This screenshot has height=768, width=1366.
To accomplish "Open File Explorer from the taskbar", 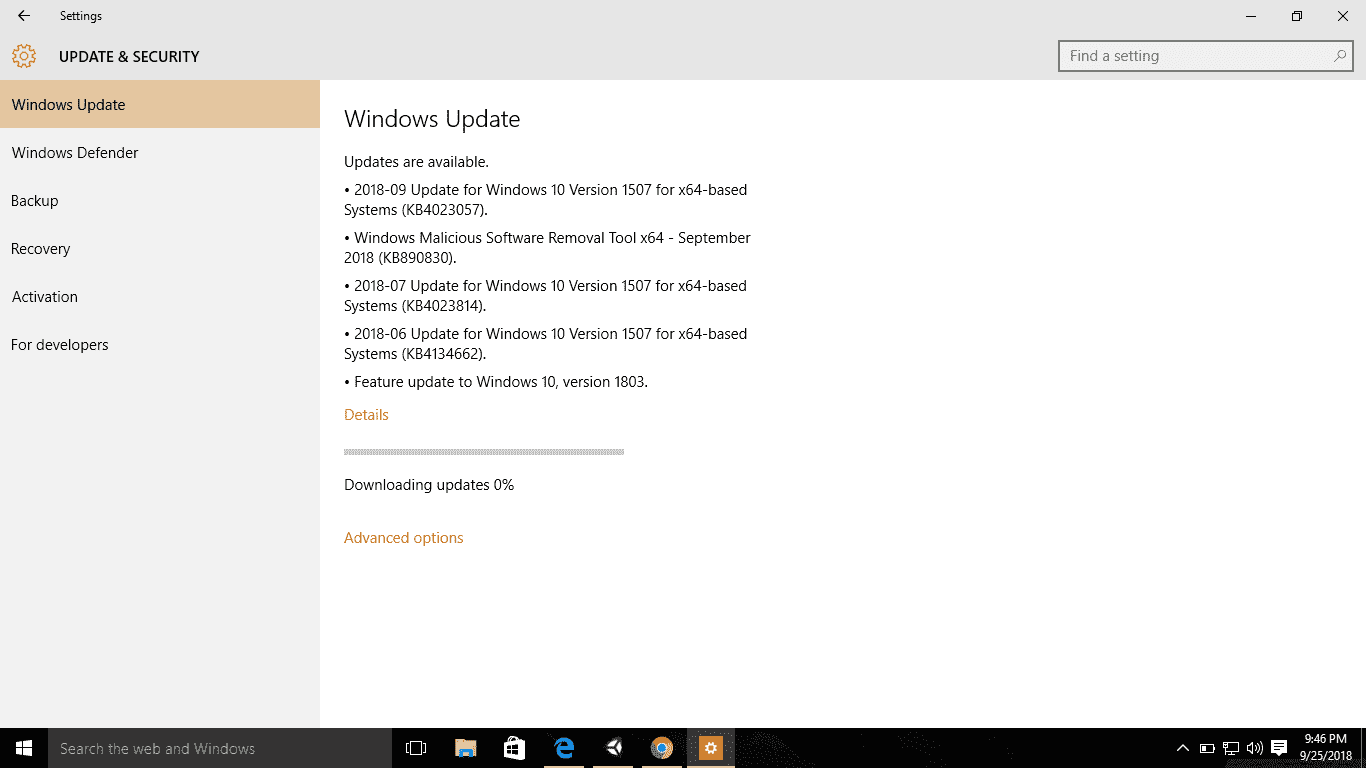I will [x=466, y=748].
